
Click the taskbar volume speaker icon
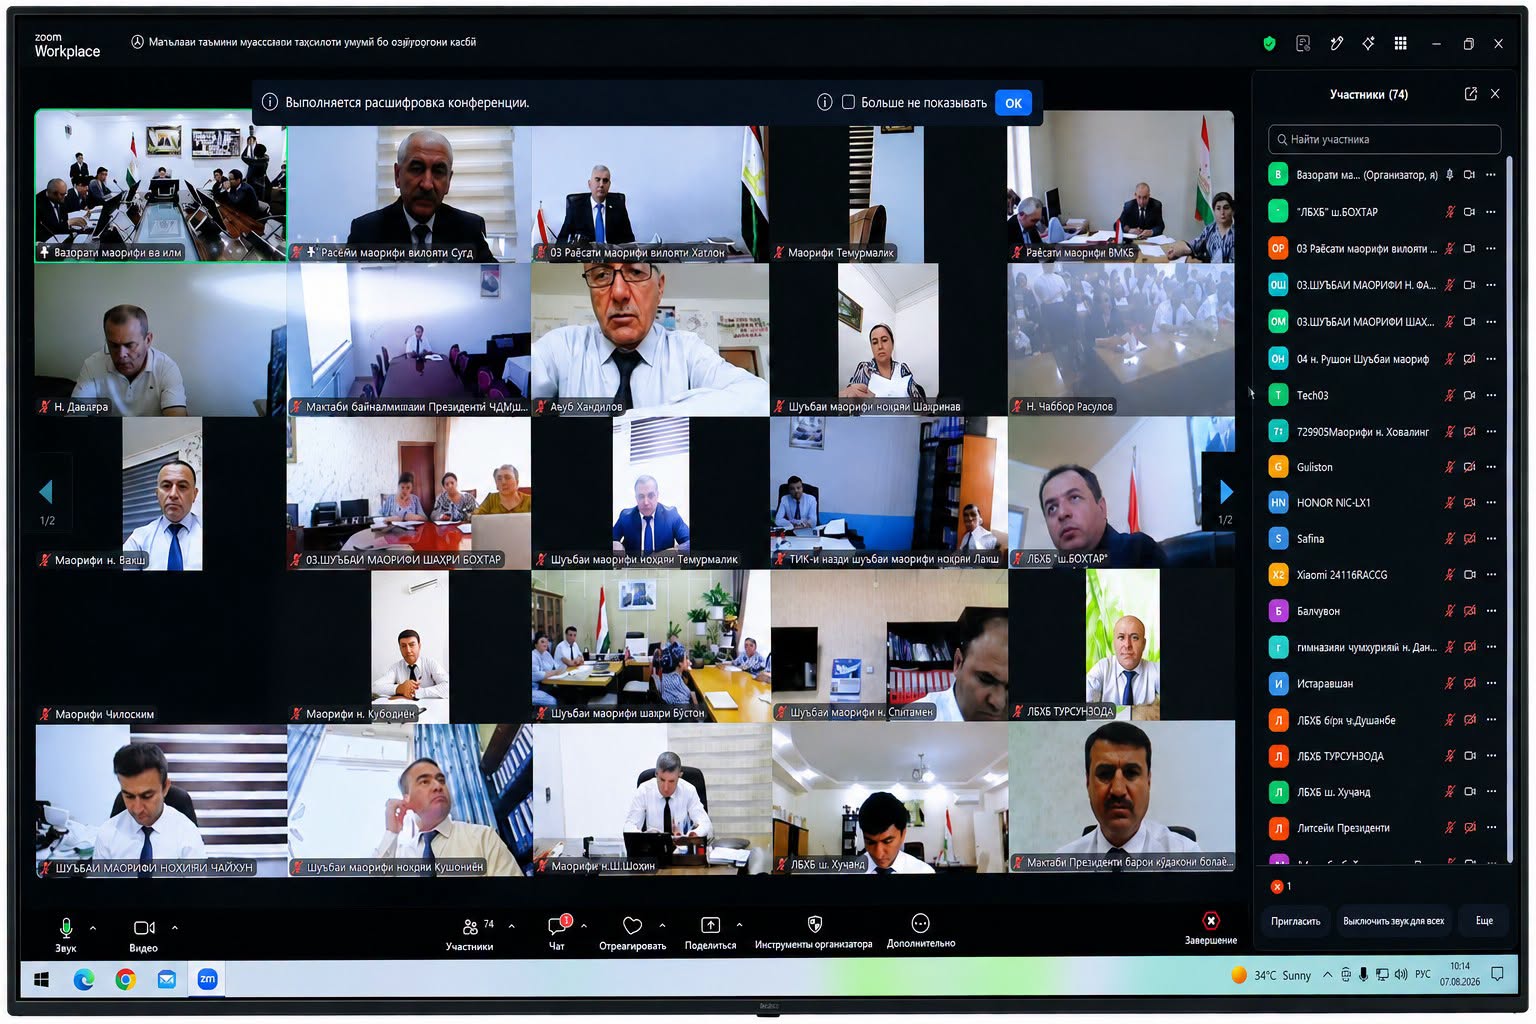[1400, 974]
